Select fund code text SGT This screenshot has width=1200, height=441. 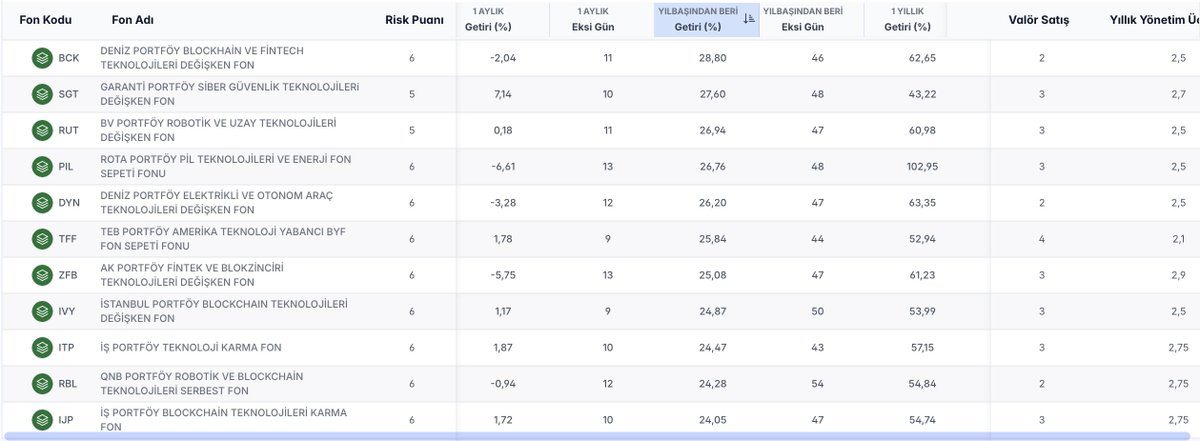(x=69, y=94)
